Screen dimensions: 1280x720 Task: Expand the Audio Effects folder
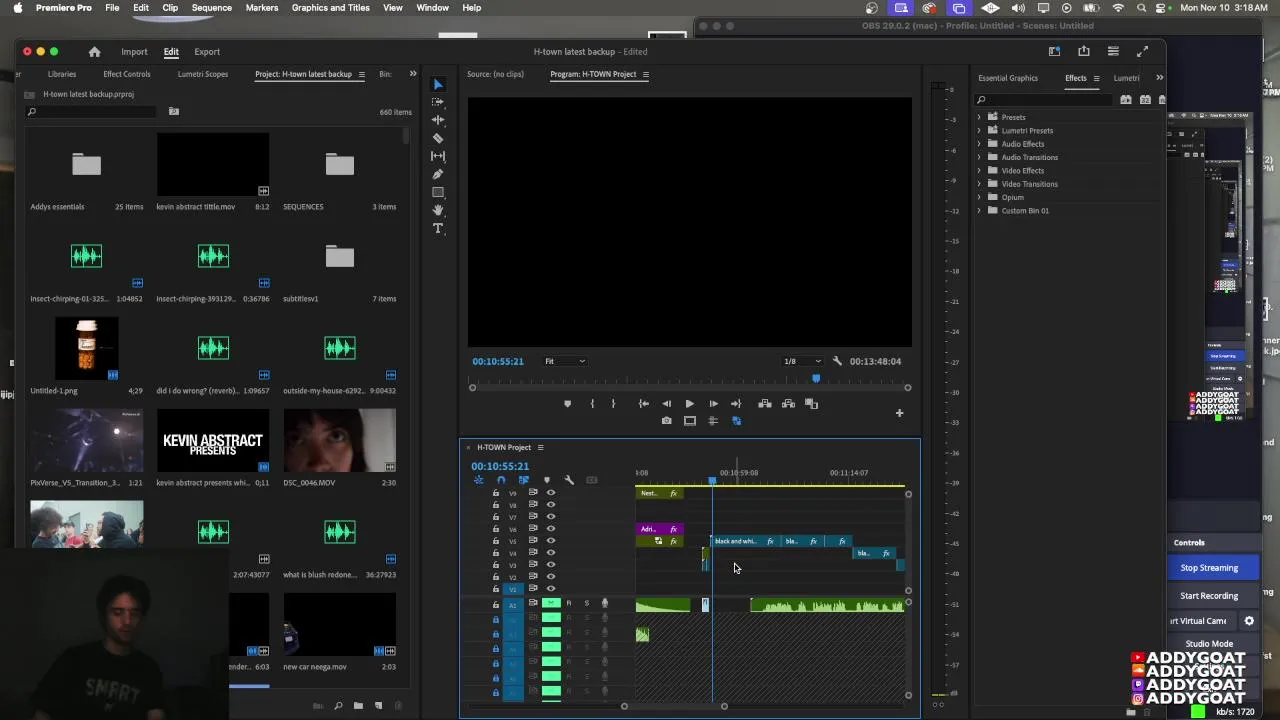(x=979, y=144)
